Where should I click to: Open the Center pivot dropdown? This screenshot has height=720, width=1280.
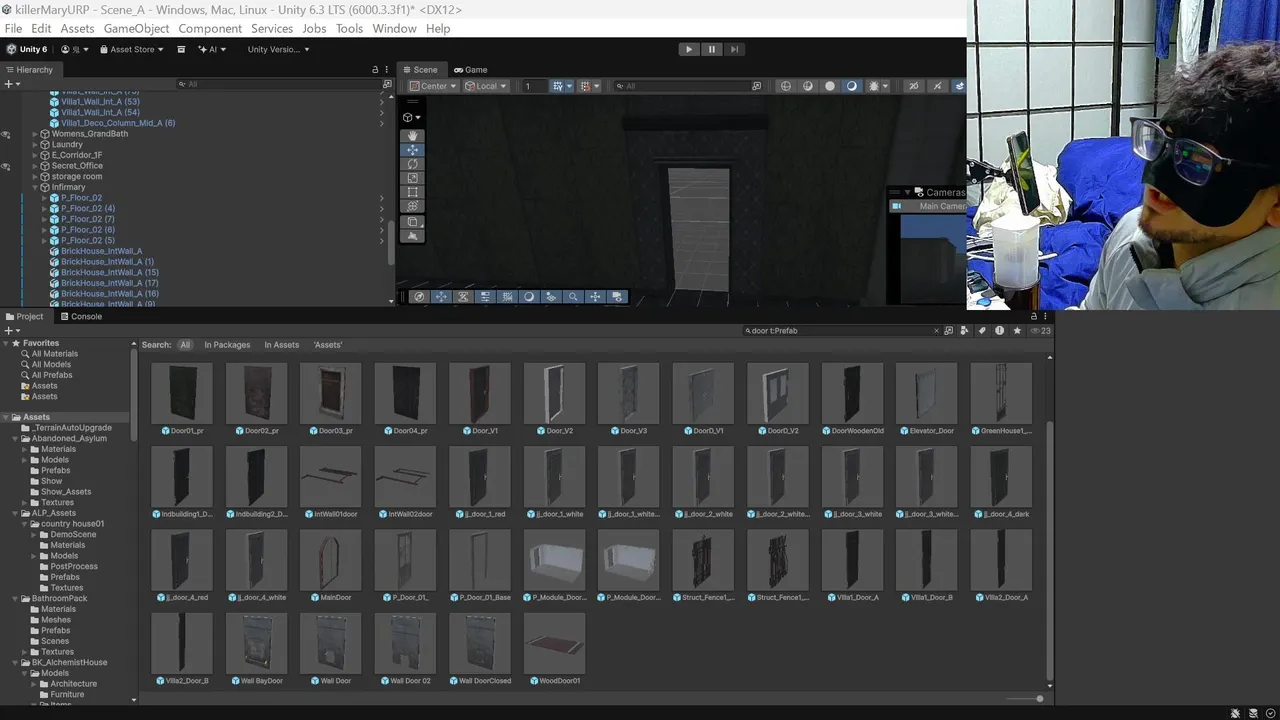[433, 86]
